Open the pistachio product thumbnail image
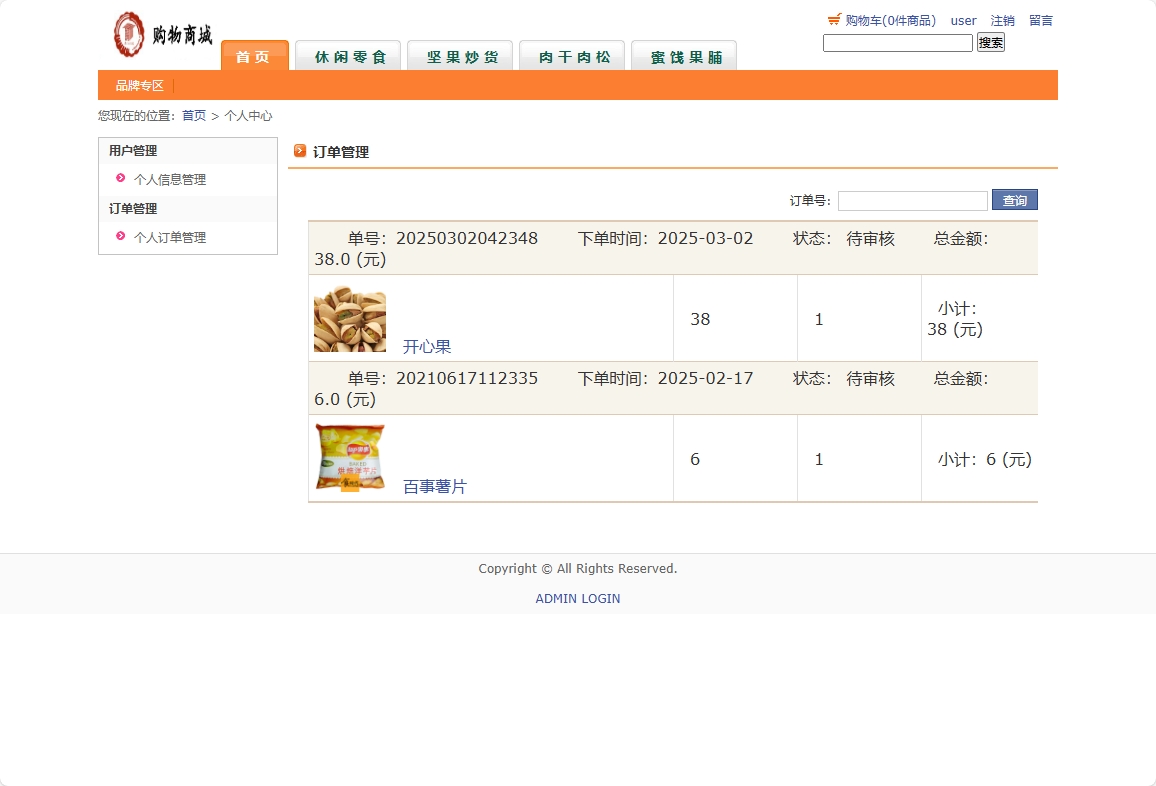The width and height of the screenshot is (1156, 786). coord(349,318)
